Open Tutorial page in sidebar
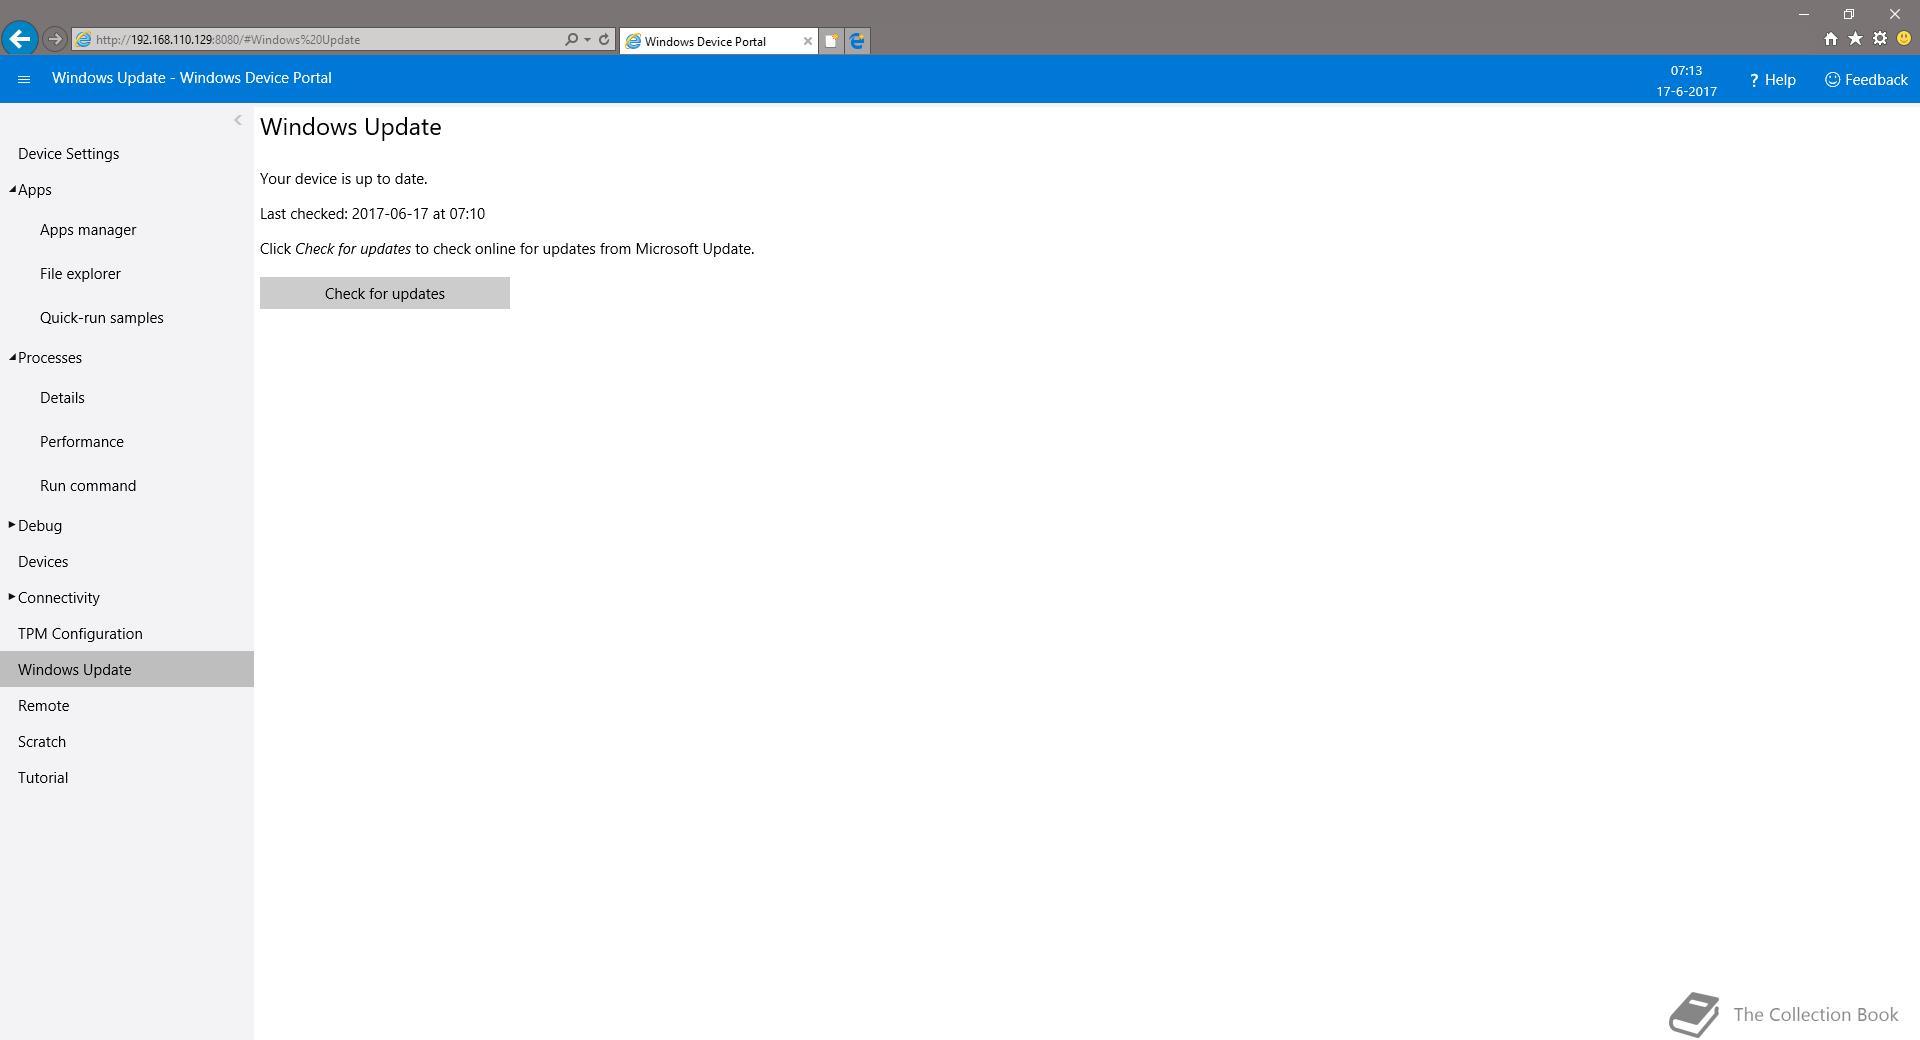Viewport: 1920px width, 1040px height. 43,778
